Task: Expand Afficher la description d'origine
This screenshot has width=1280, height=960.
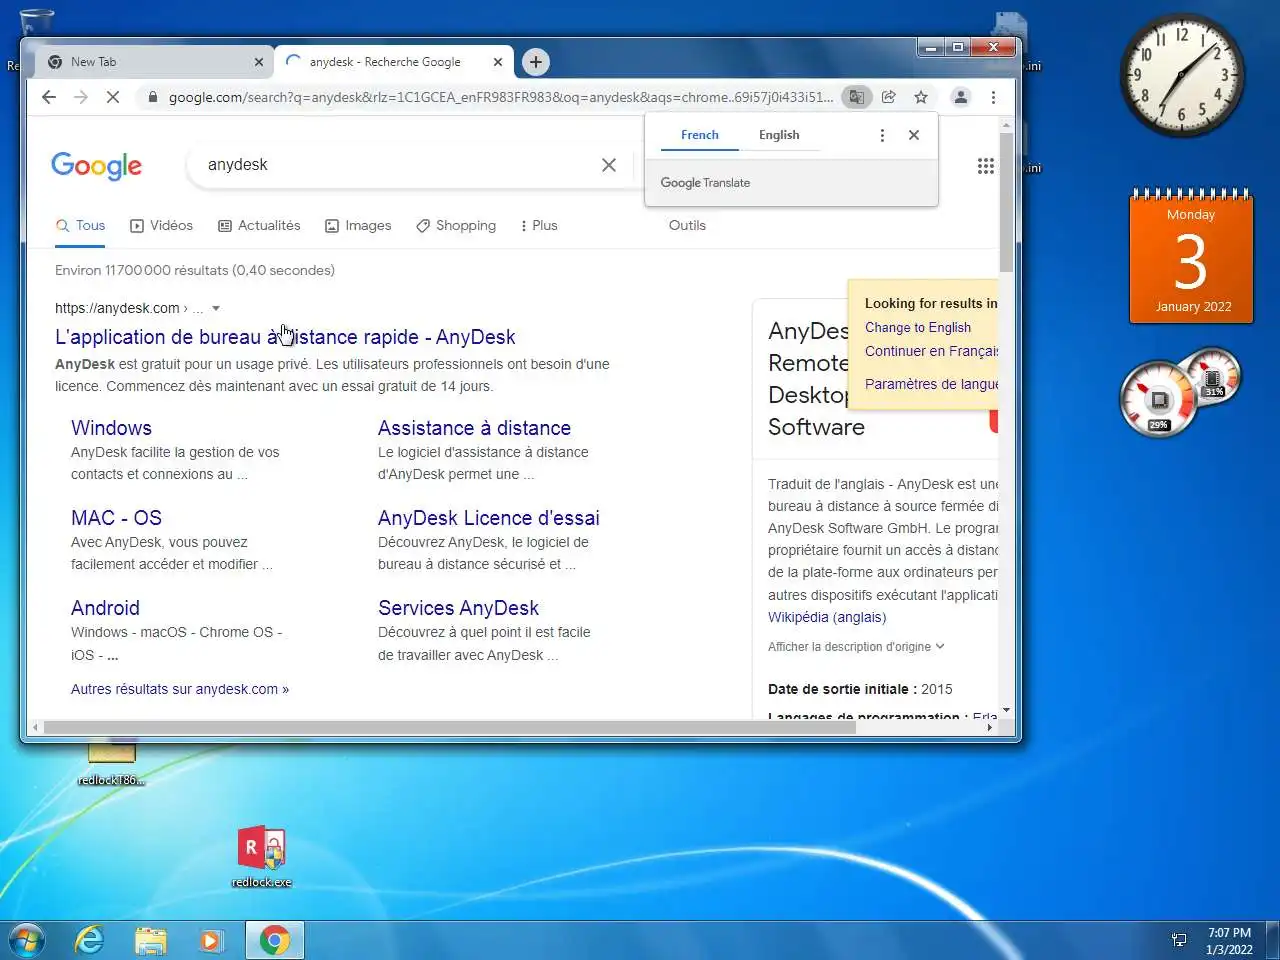Action: coord(856,647)
